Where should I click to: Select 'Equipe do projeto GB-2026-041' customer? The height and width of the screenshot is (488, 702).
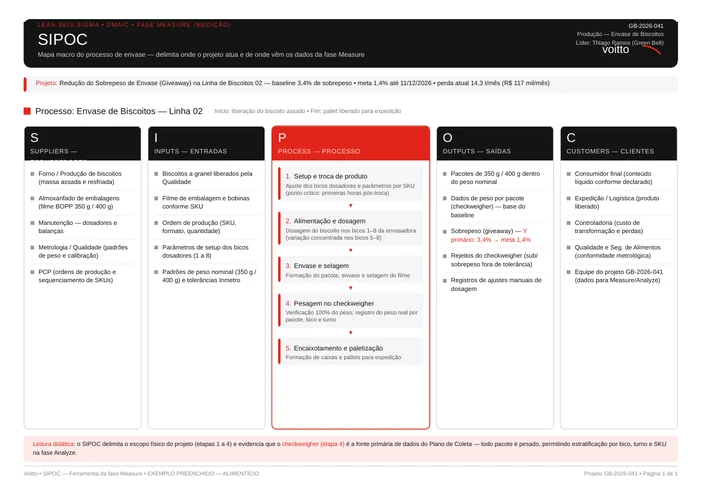pos(619,276)
